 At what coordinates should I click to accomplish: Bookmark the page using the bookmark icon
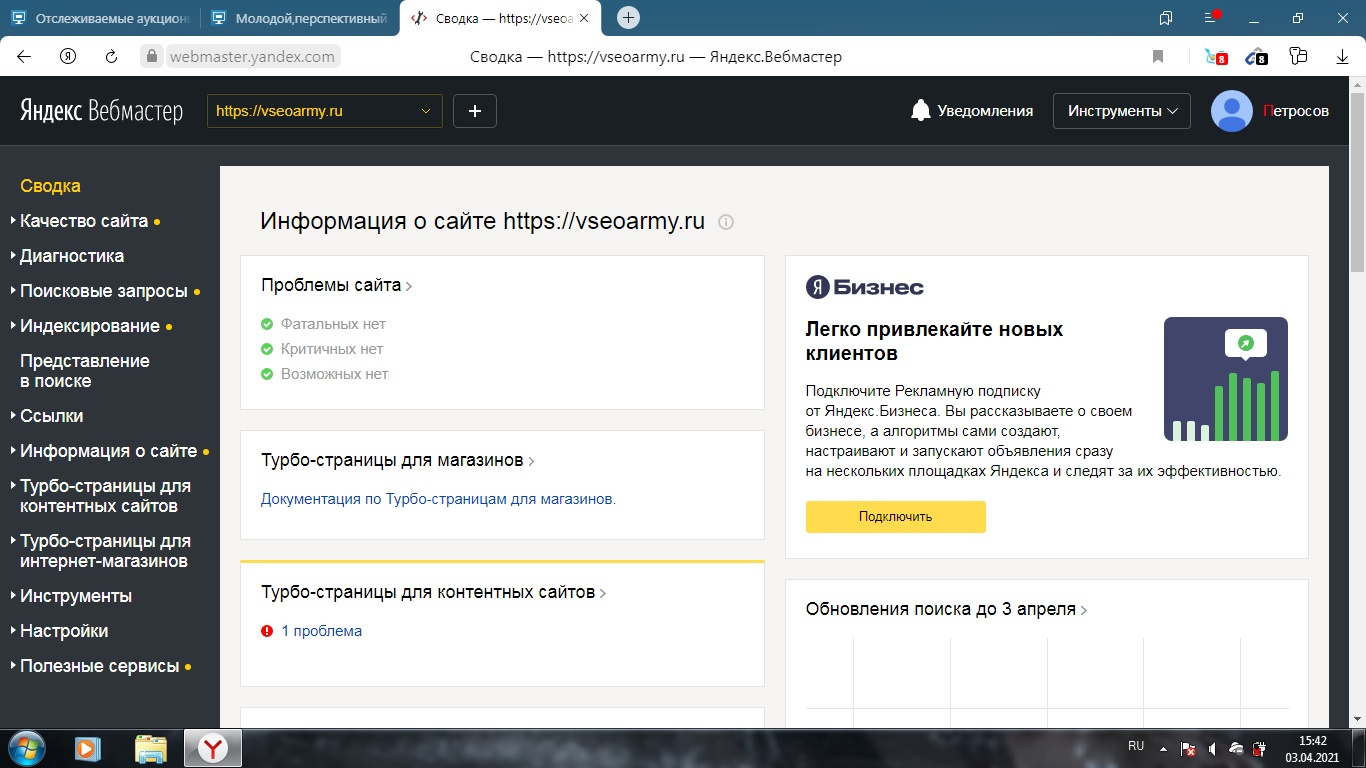pos(1158,57)
